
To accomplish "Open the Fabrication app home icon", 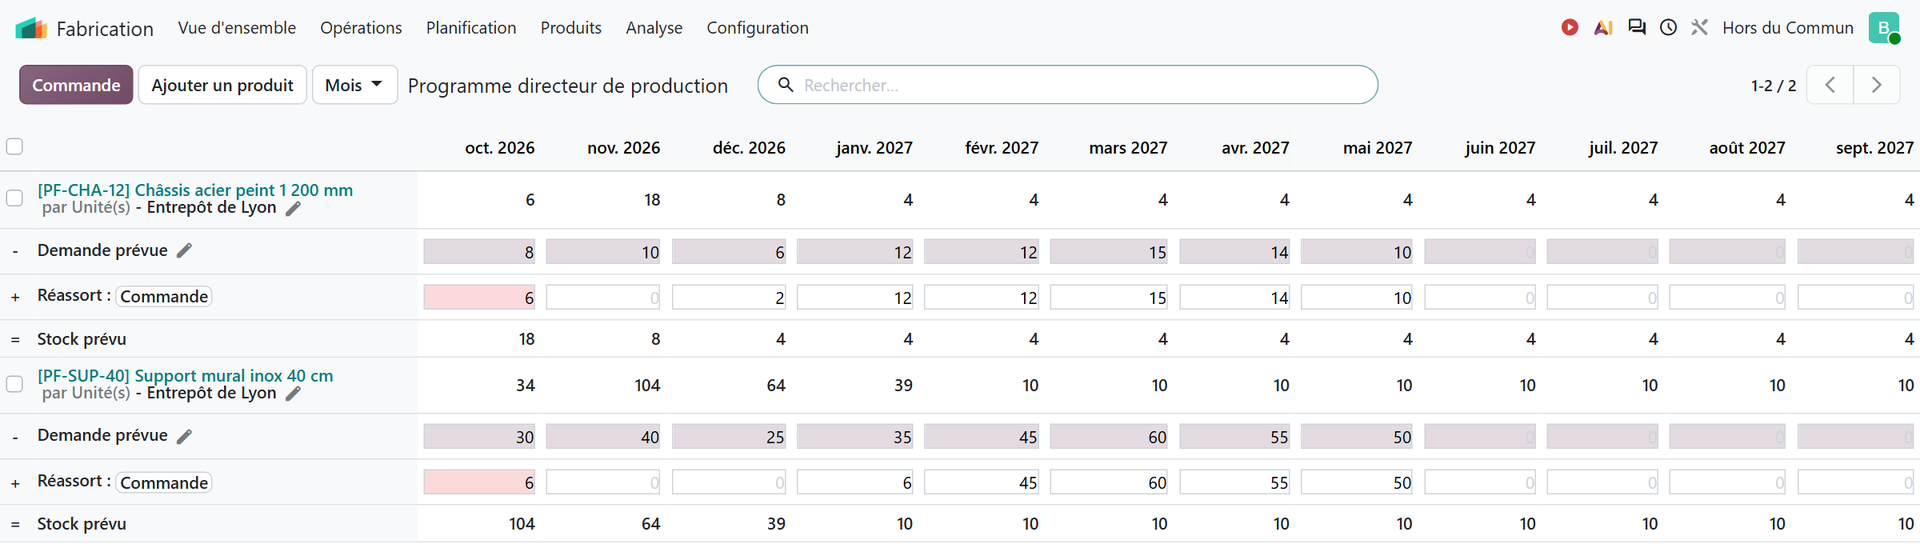I will pyautogui.click(x=31, y=28).
